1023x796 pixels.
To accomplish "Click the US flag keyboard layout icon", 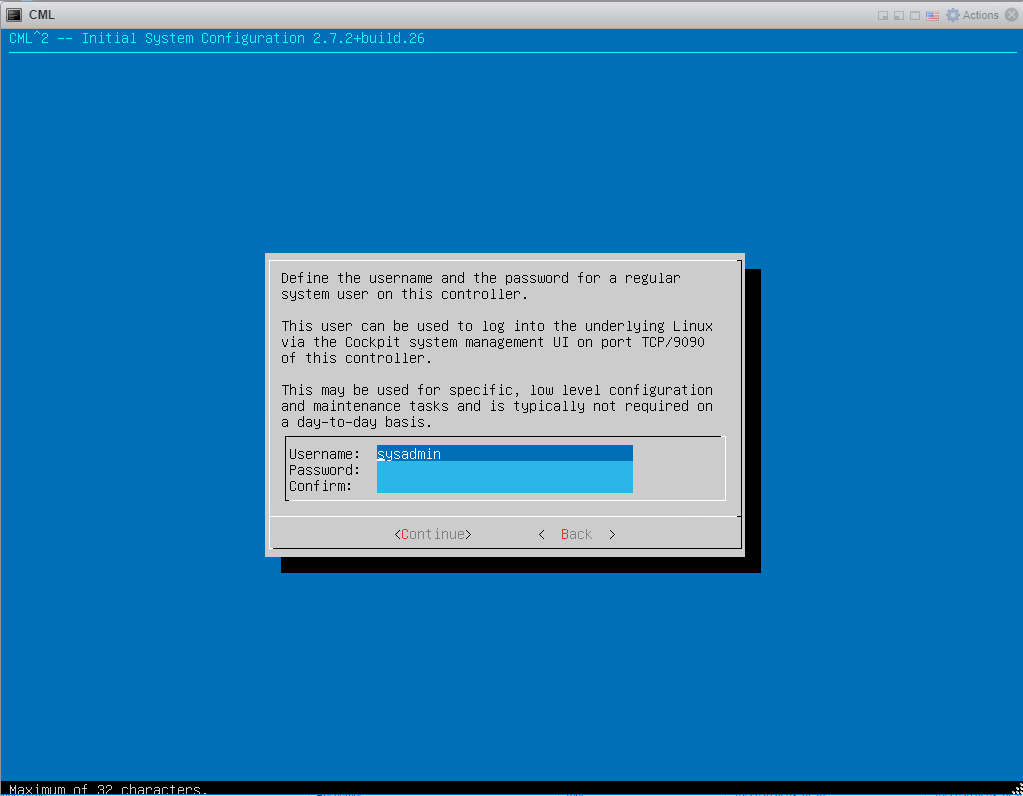I will (932, 15).
